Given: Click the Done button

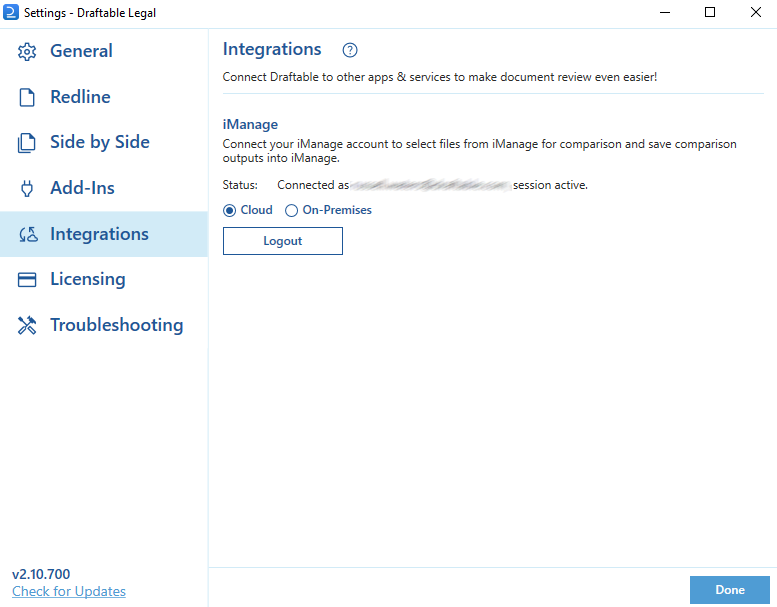Looking at the screenshot, I should (730, 590).
